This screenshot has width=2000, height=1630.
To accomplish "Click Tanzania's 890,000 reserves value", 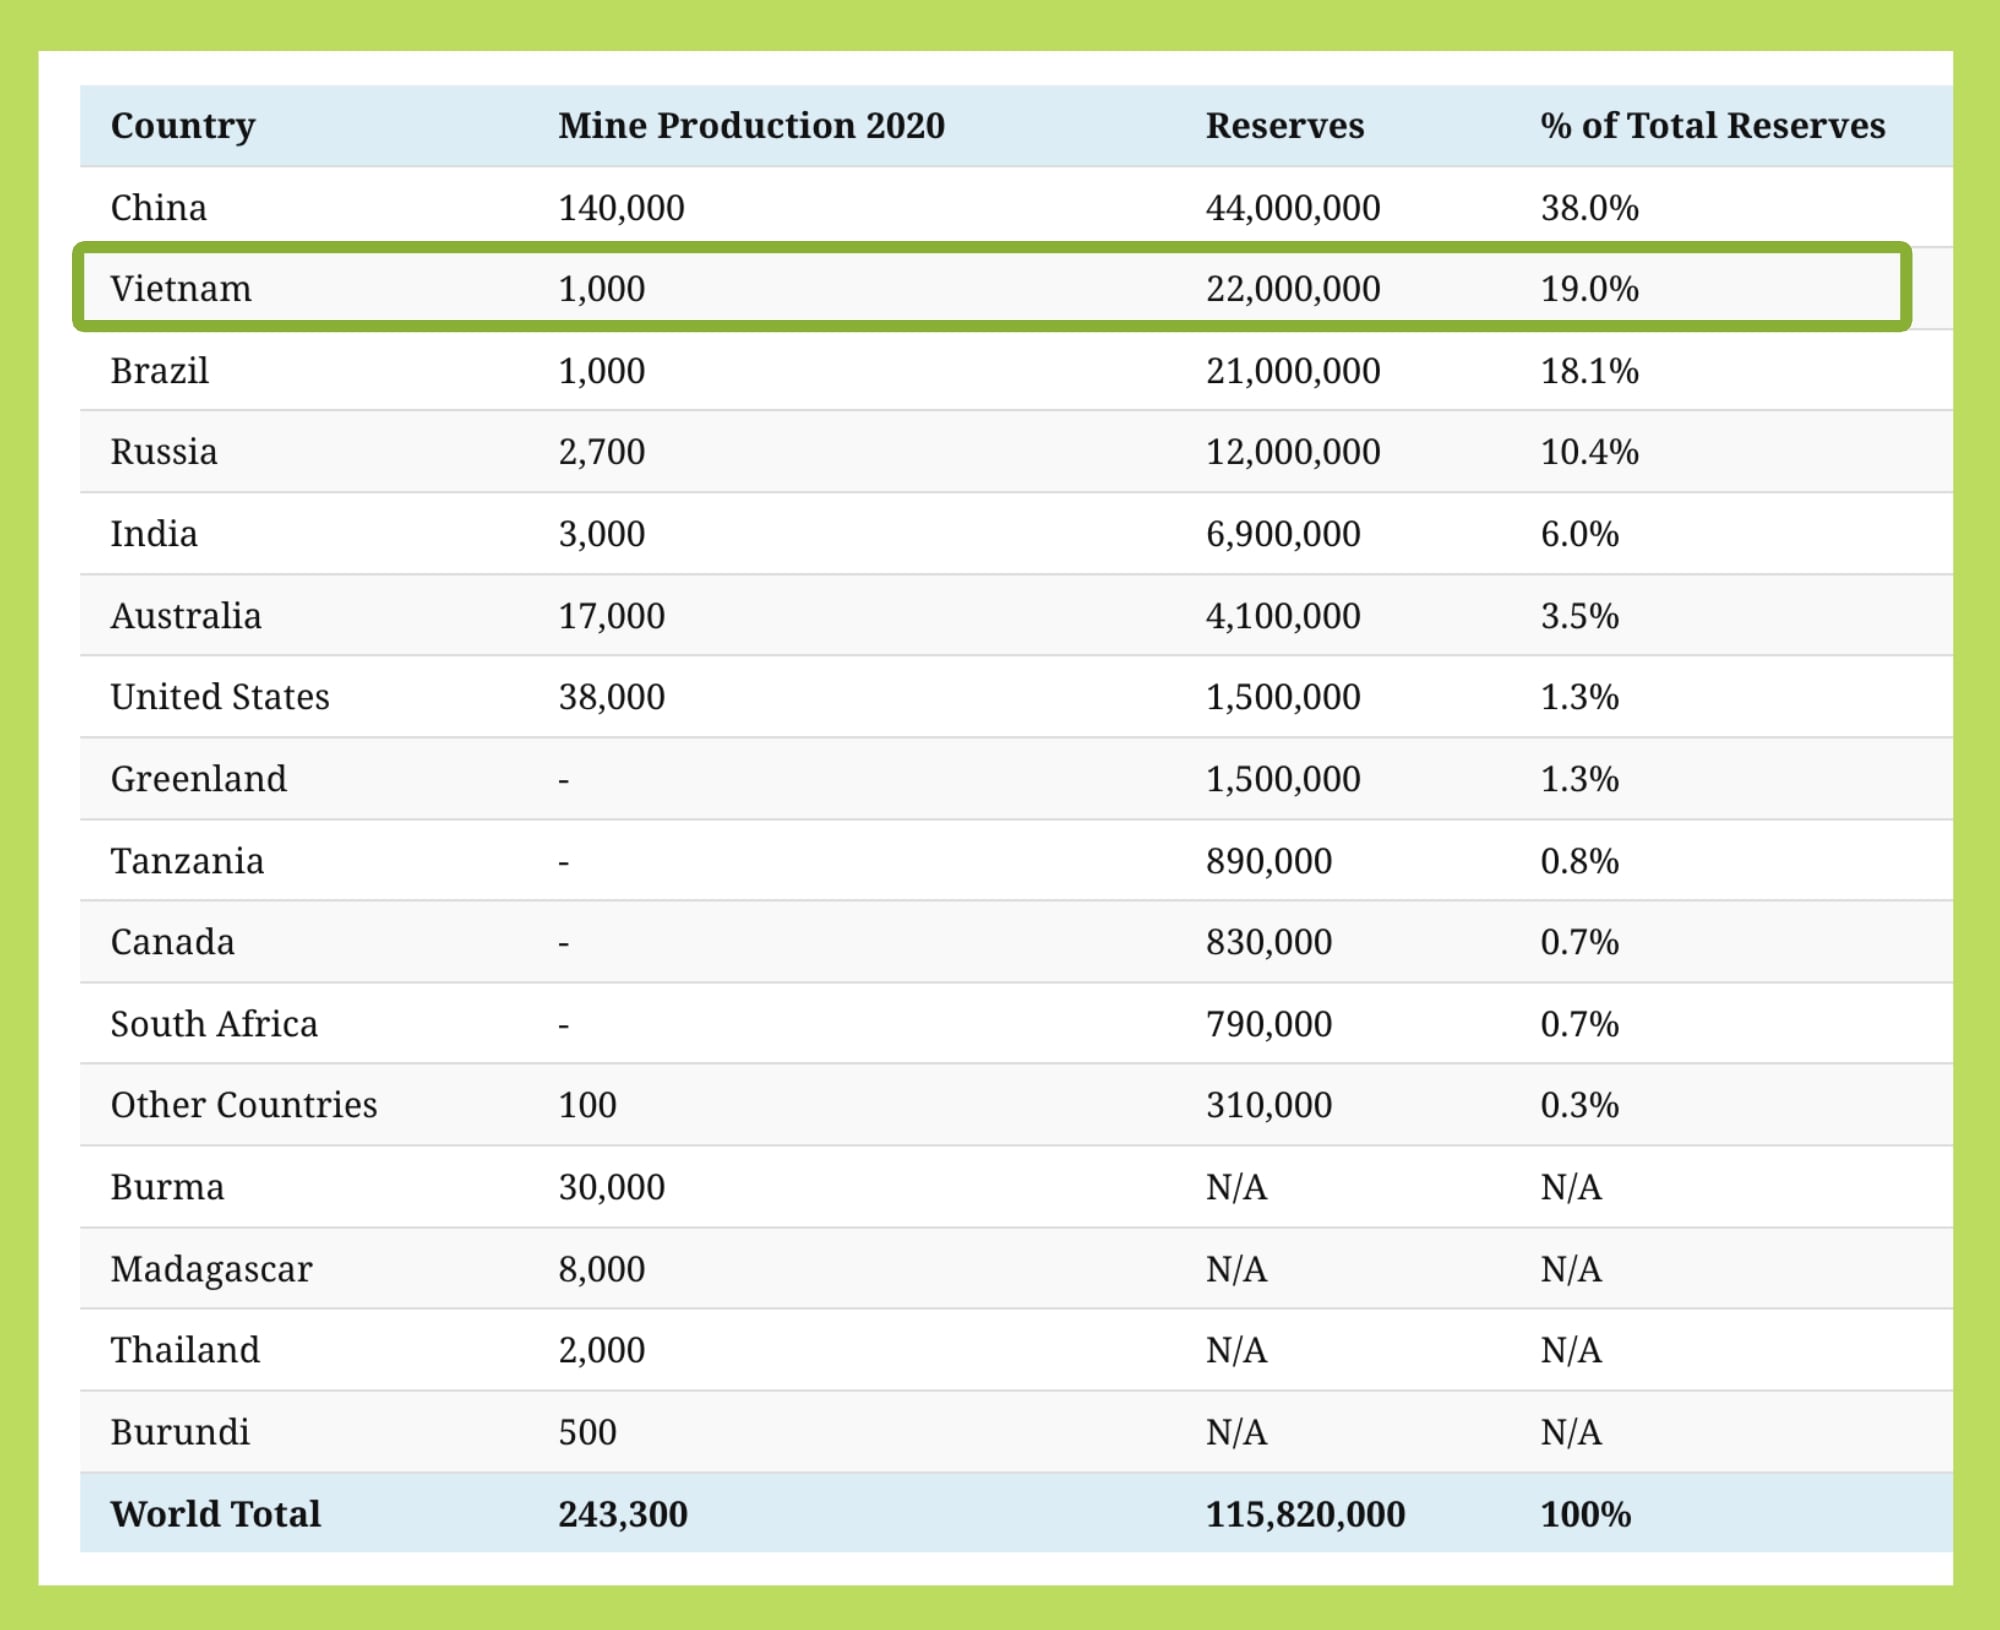I will pos(1268,861).
